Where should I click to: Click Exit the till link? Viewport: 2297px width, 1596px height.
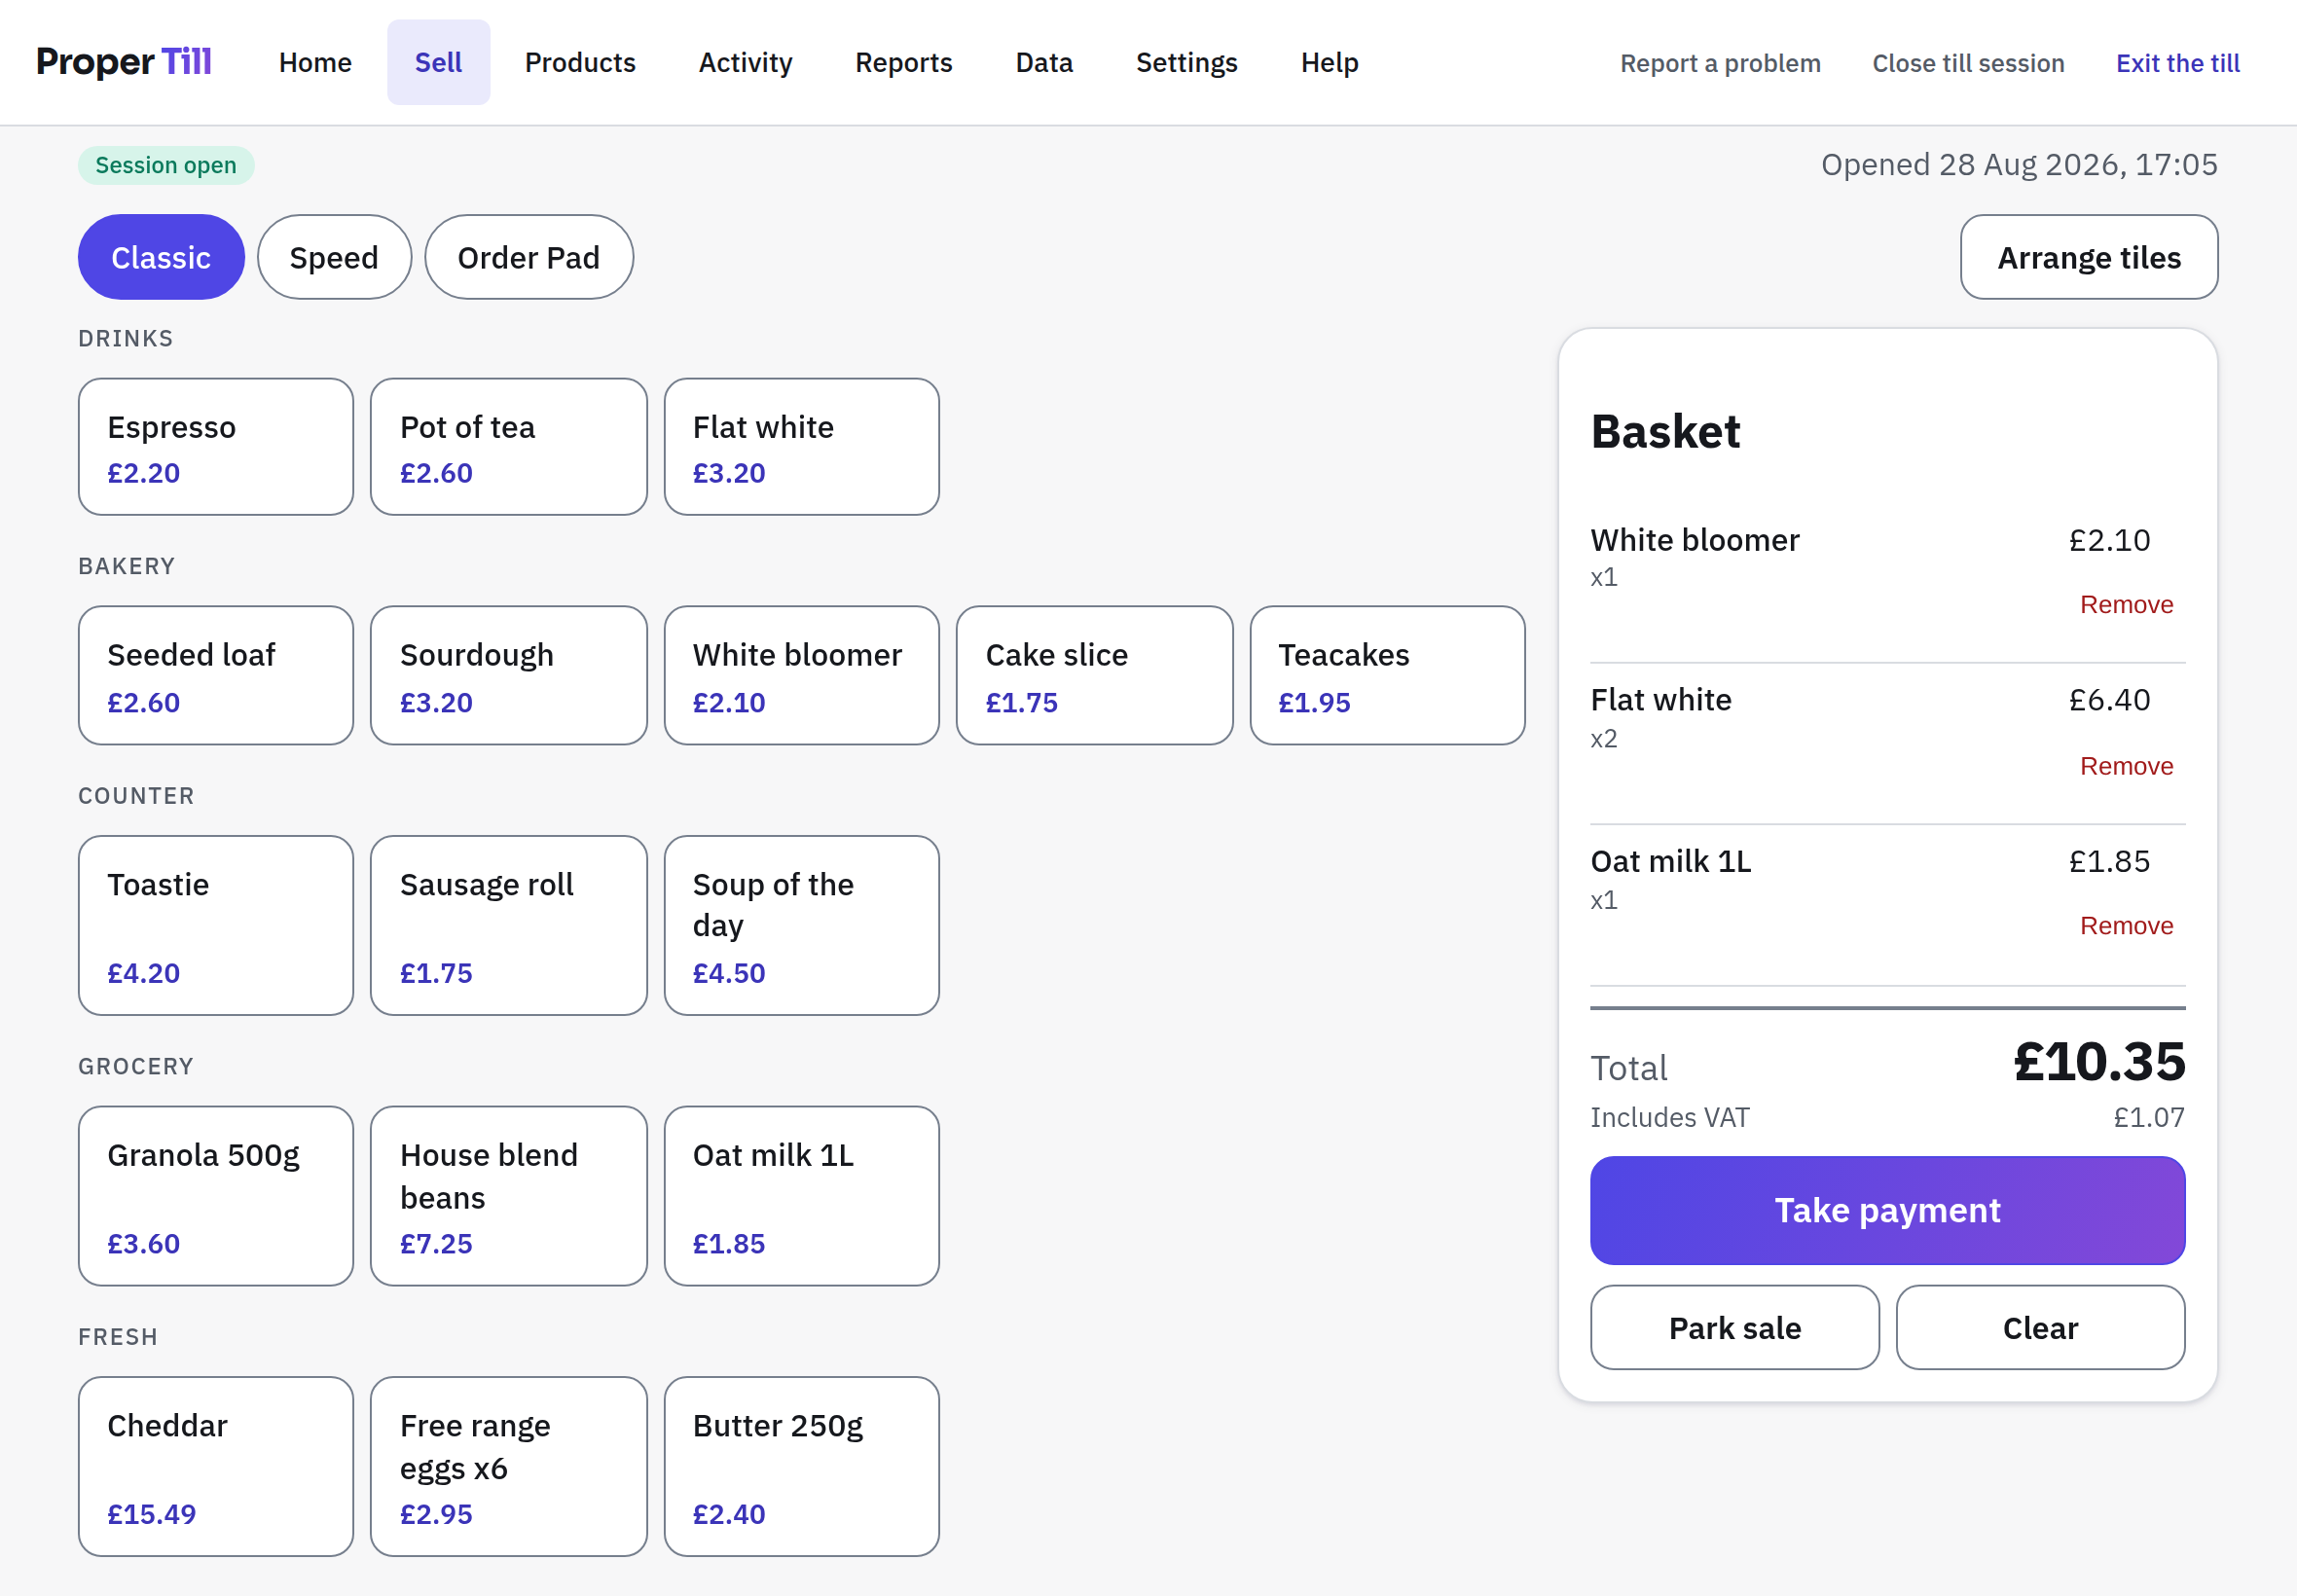(2177, 63)
